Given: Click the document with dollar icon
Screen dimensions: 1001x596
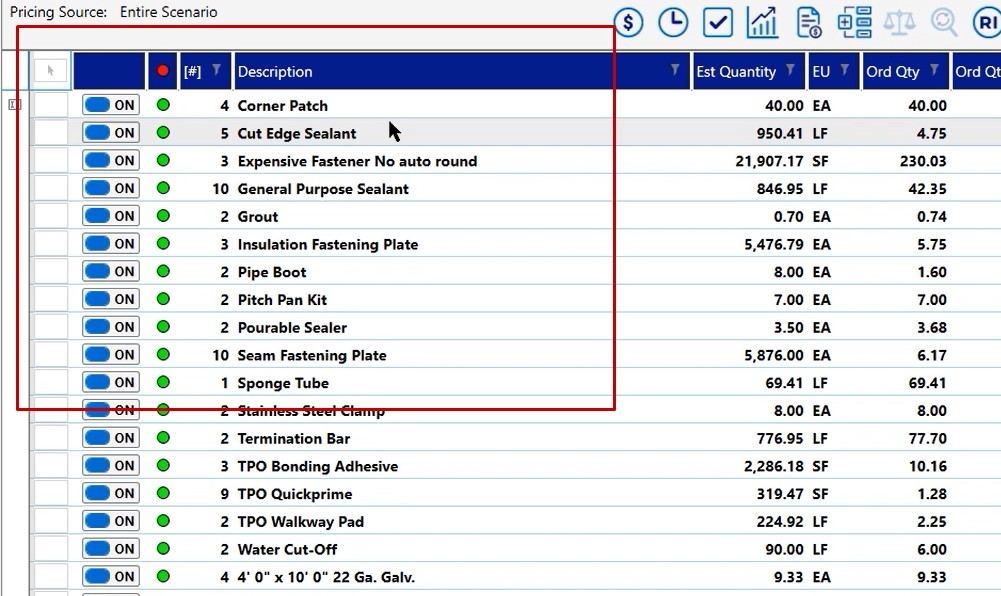Looking at the screenshot, I should point(809,22).
